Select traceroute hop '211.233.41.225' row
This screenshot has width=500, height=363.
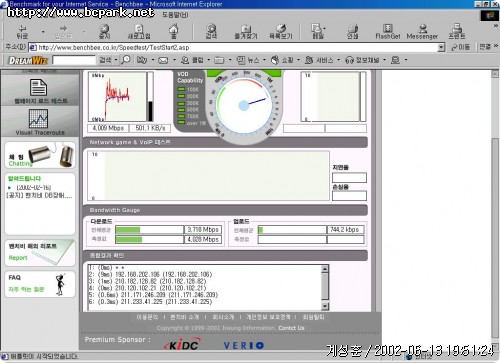[x=150, y=302]
